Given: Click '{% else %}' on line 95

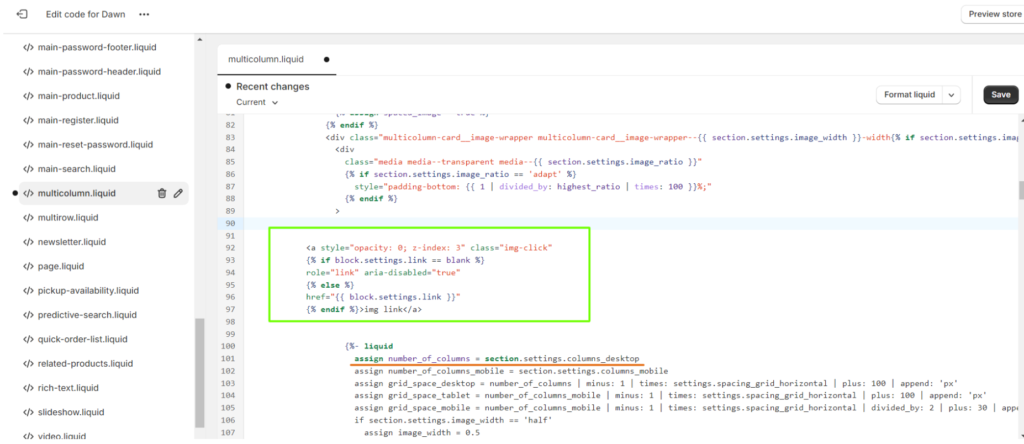Looking at the screenshot, I should click(330, 285).
